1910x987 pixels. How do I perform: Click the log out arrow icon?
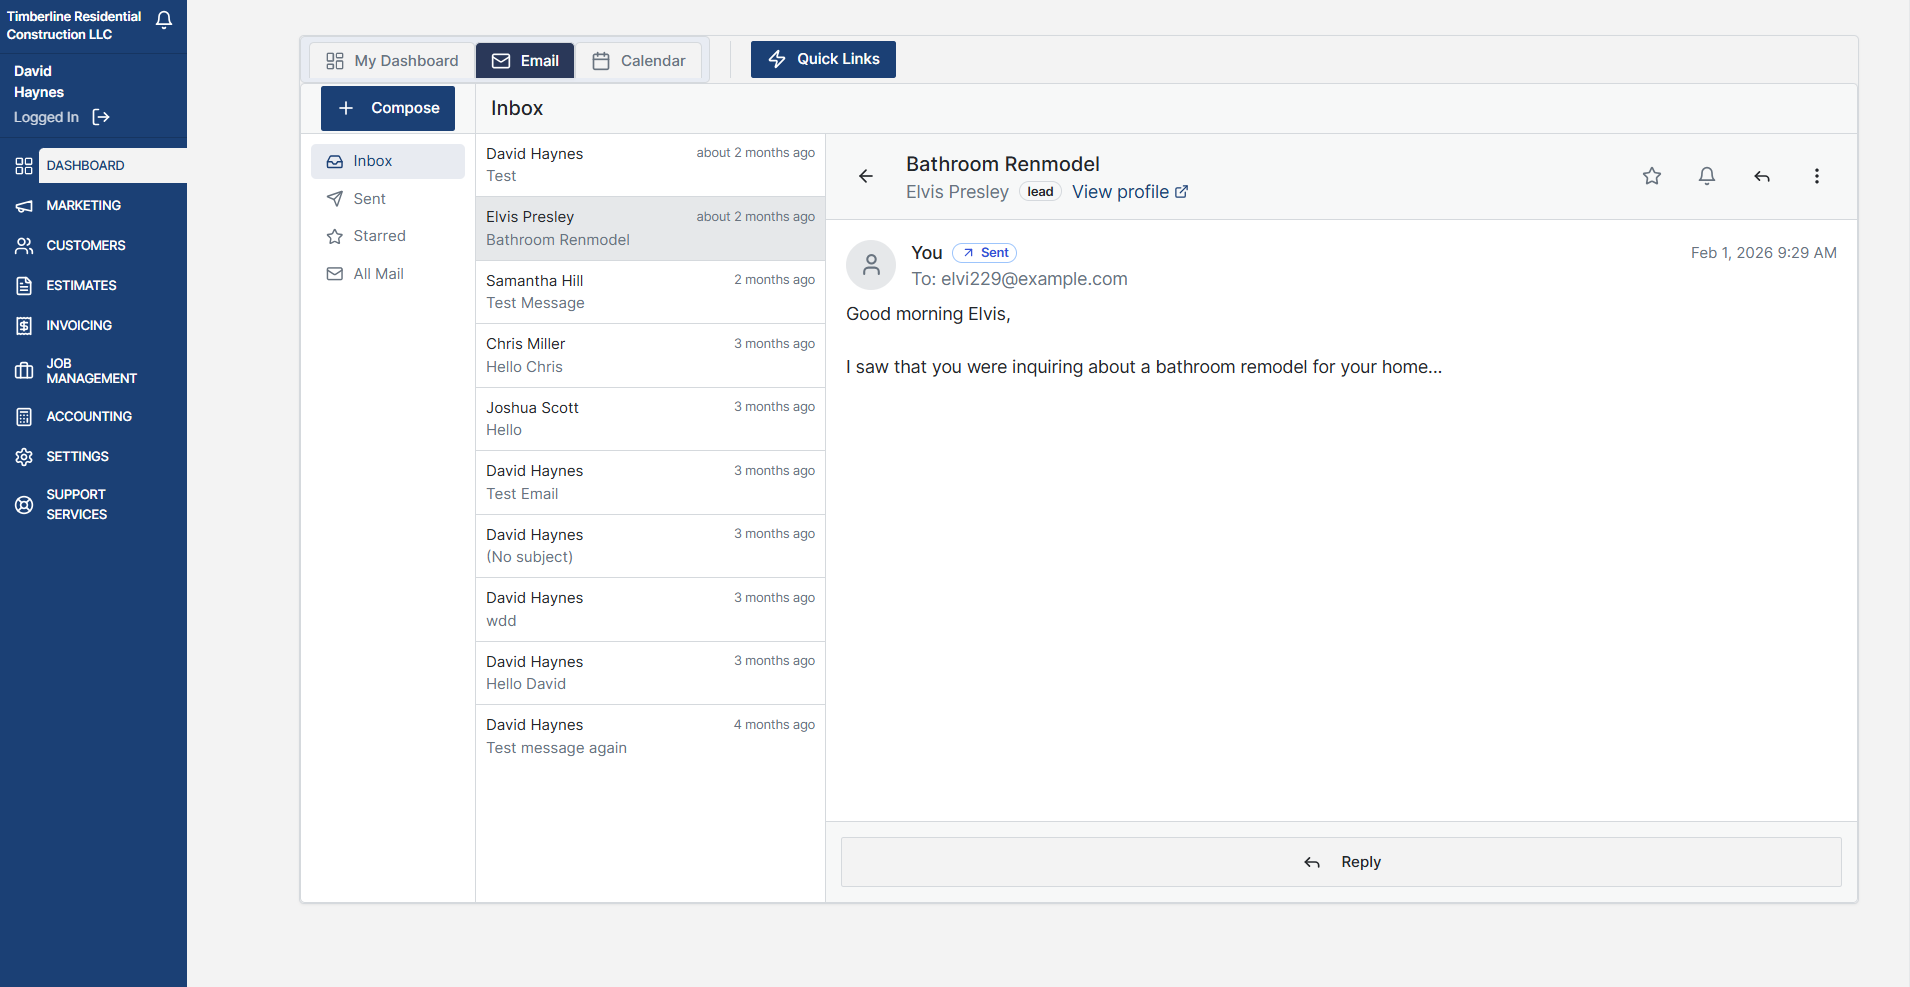[x=101, y=117]
